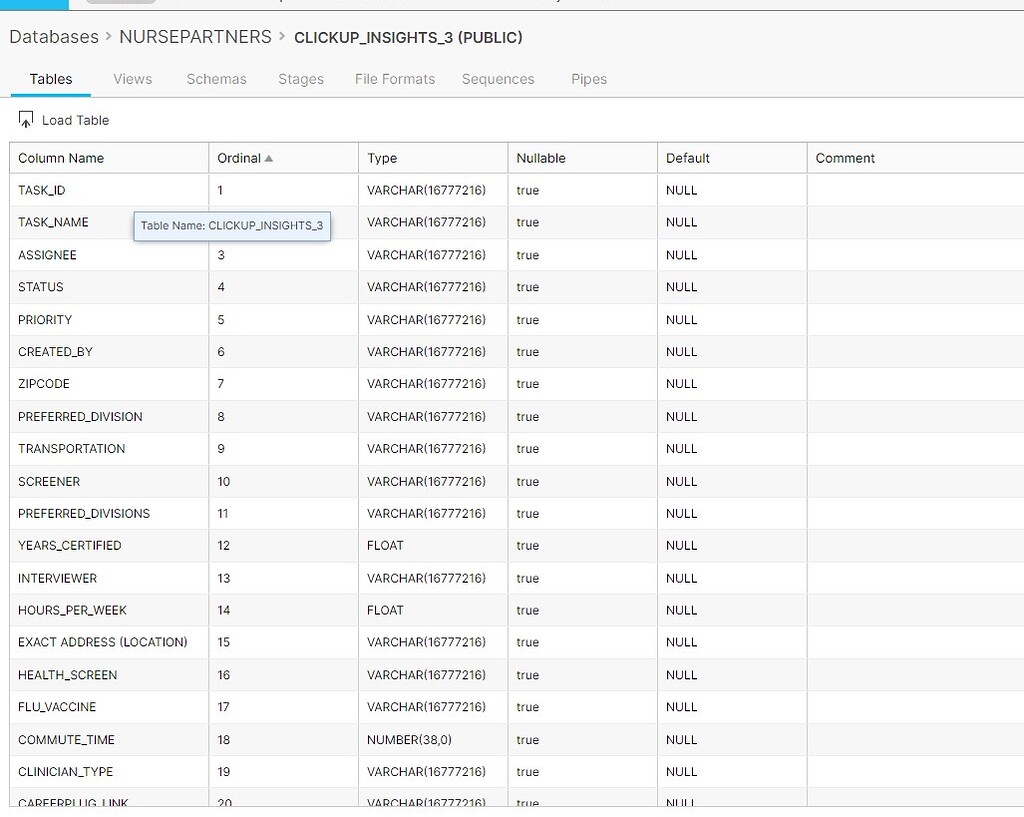Select the Sequences tab
Screen dimensions: 1024x817
pos(498,79)
